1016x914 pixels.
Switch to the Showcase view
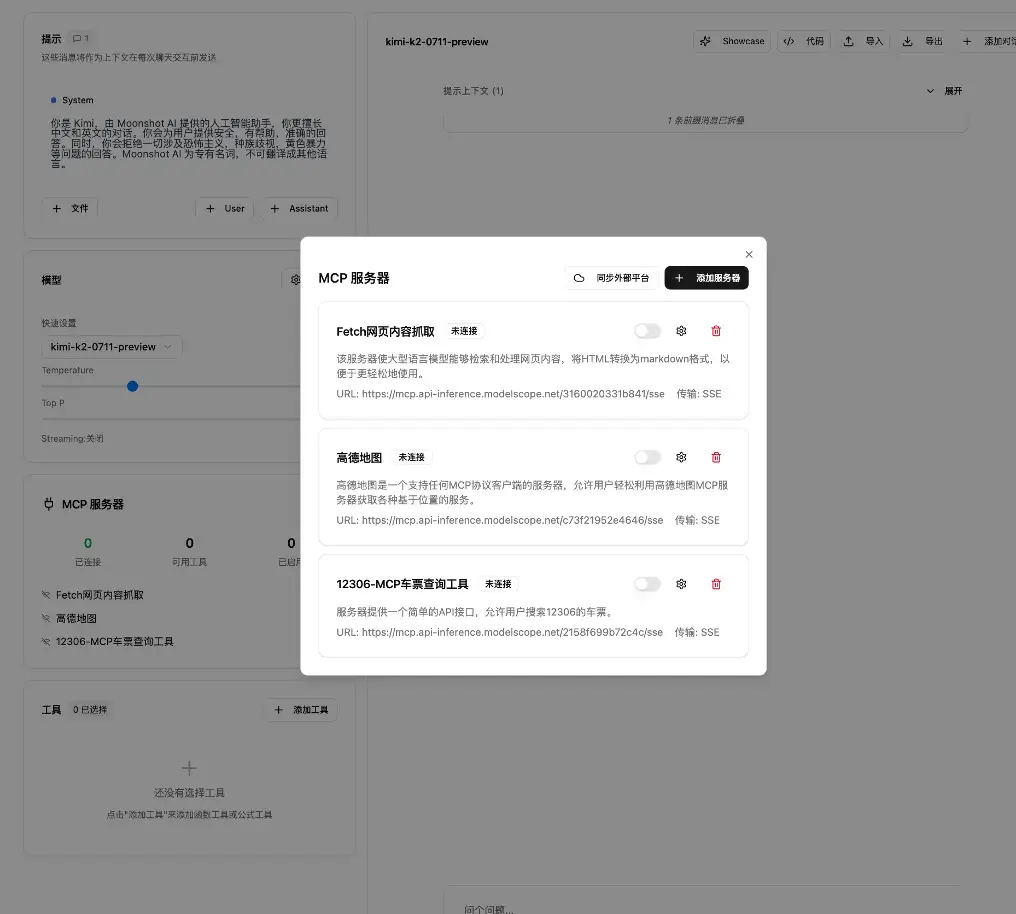coord(732,41)
